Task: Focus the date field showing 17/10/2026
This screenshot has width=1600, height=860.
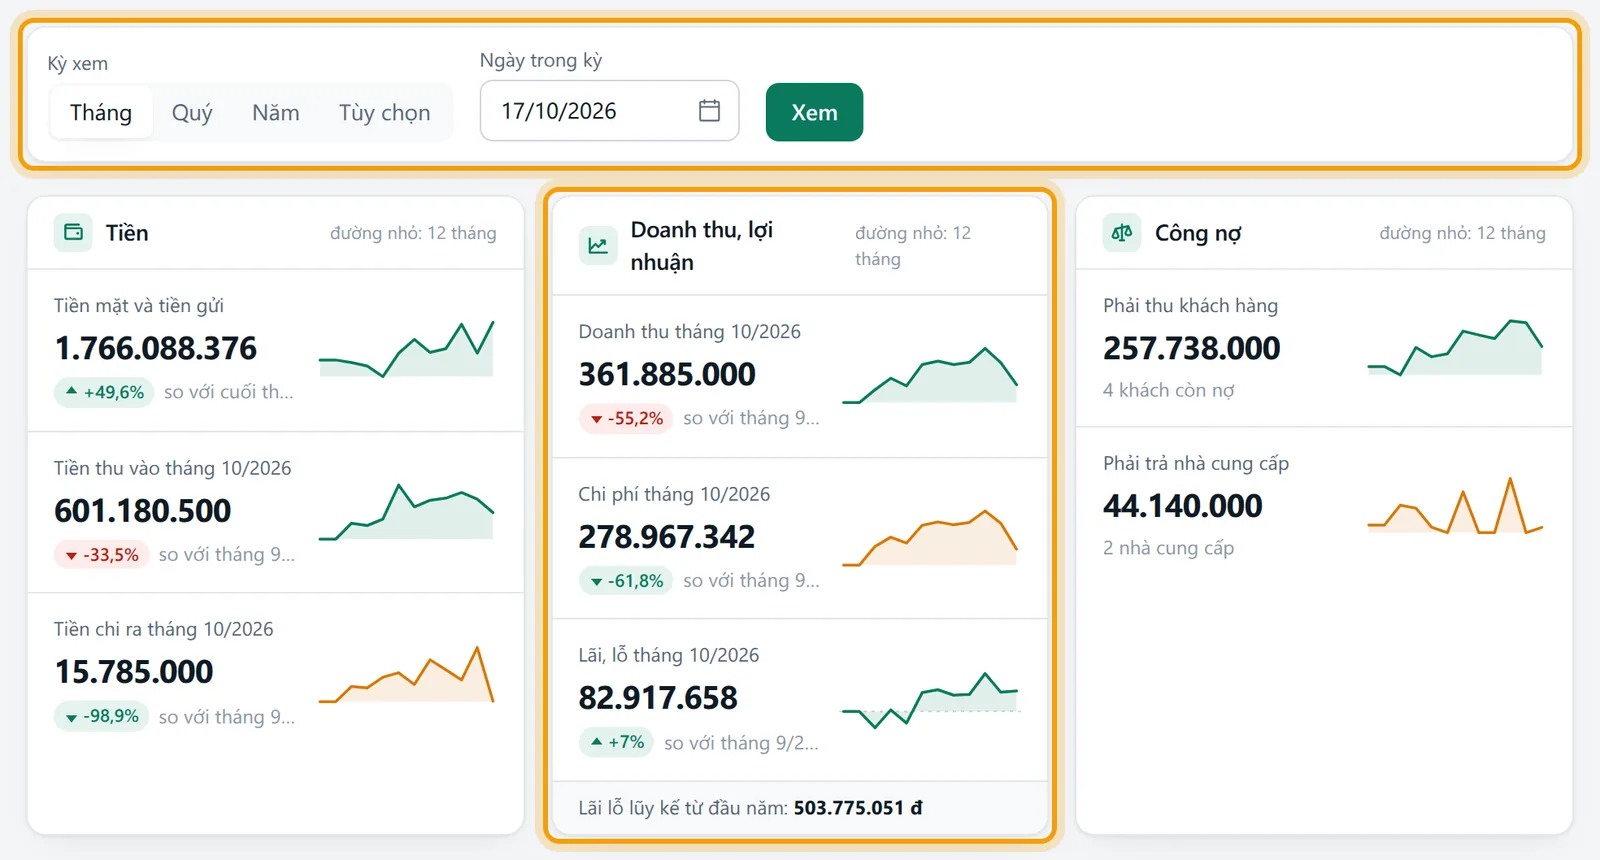Action: pyautogui.click(x=609, y=110)
